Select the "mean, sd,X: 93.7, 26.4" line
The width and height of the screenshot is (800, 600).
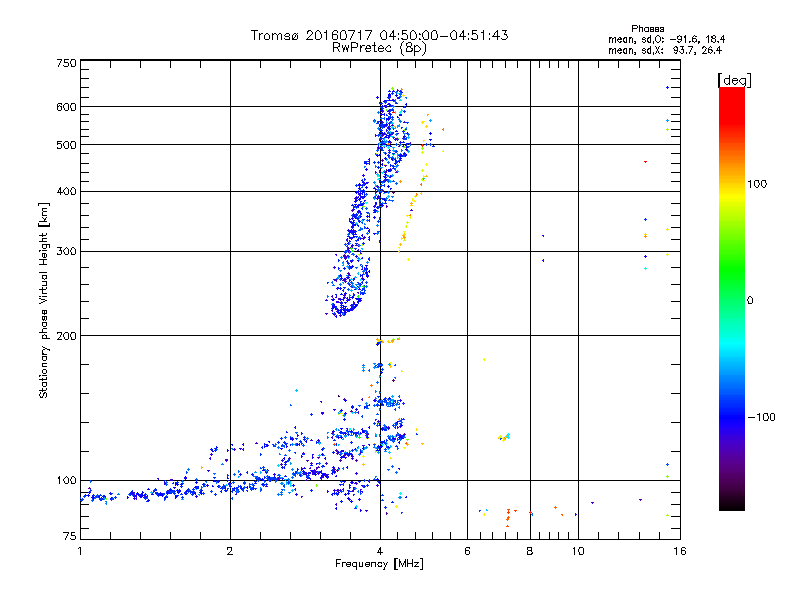coord(665,50)
